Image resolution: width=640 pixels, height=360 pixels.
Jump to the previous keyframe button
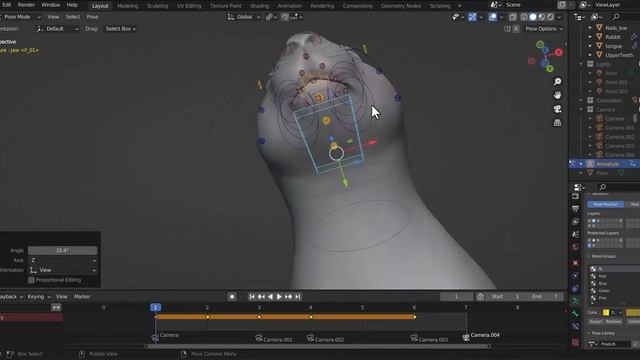click(x=261, y=297)
